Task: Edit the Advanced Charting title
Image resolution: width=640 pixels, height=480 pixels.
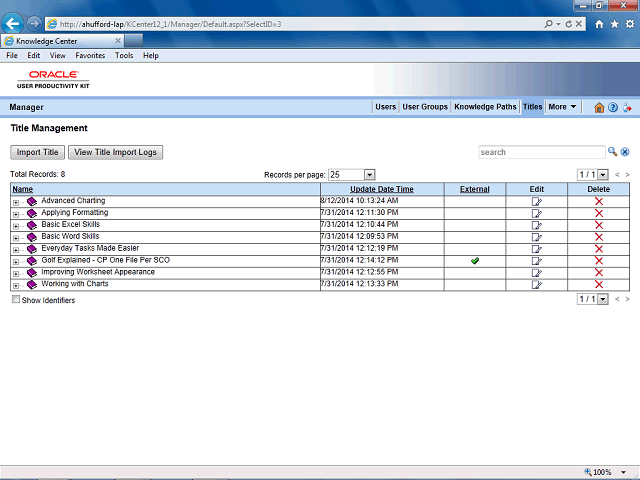Action: click(536, 201)
